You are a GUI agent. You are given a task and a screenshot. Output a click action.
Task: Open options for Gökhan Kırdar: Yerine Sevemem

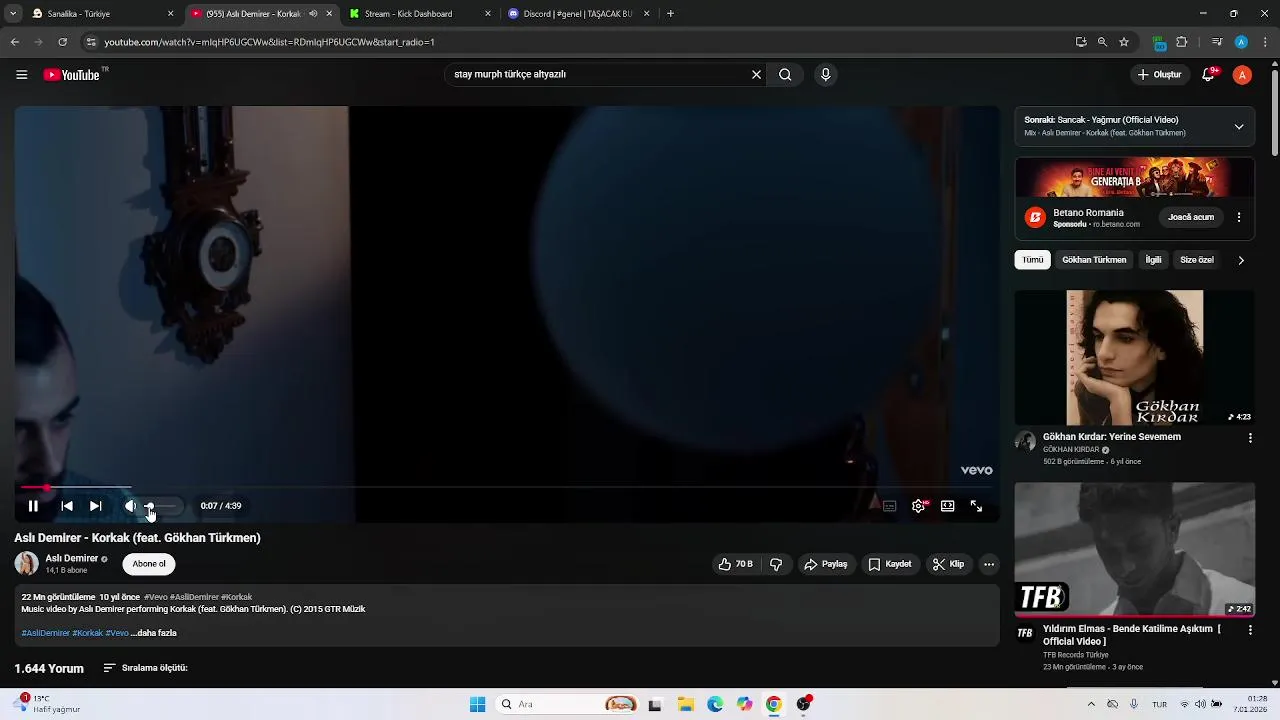coord(1250,438)
